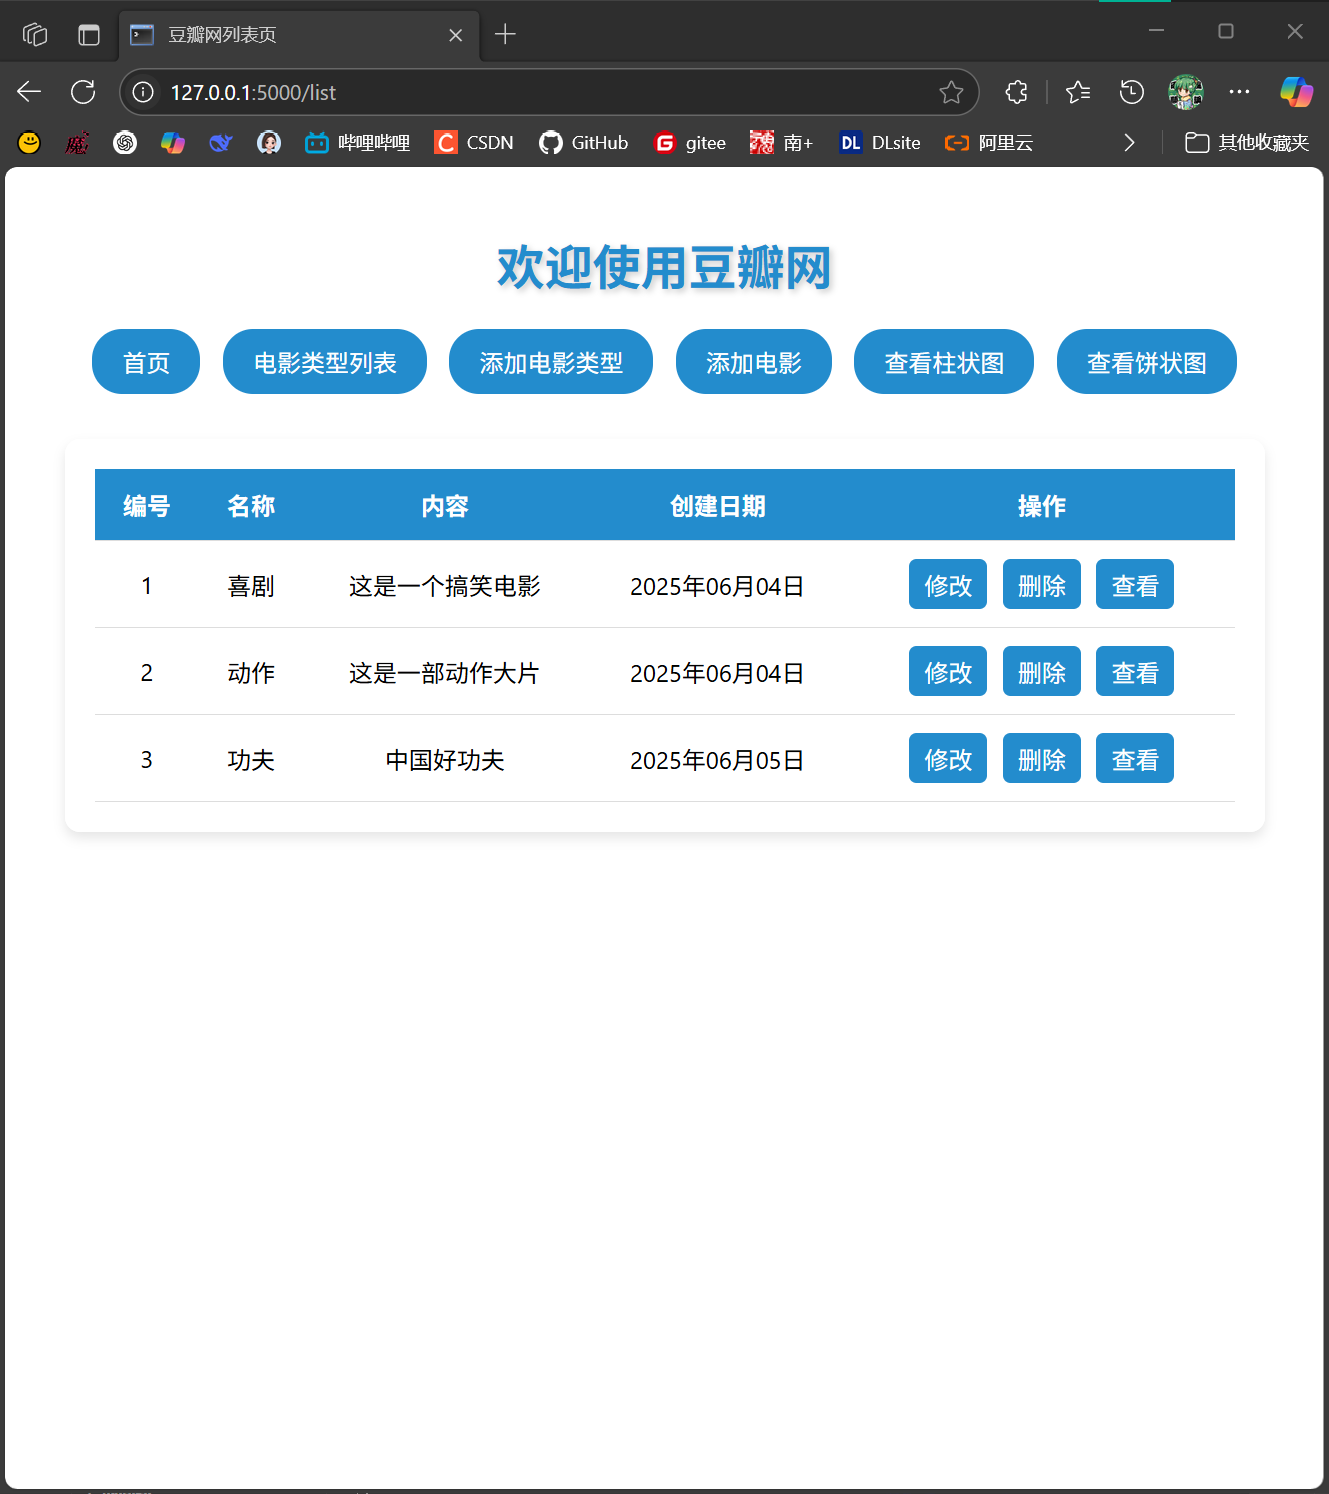Close the 豆瓣网列表页 tab
The height and width of the screenshot is (1494, 1329).
(x=455, y=35)
